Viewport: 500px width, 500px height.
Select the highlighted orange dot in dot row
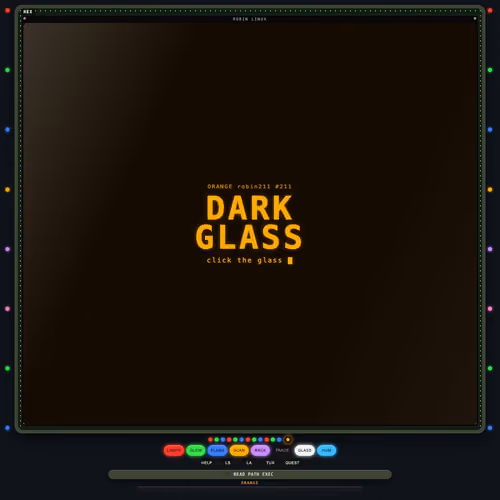coord(288,440)
